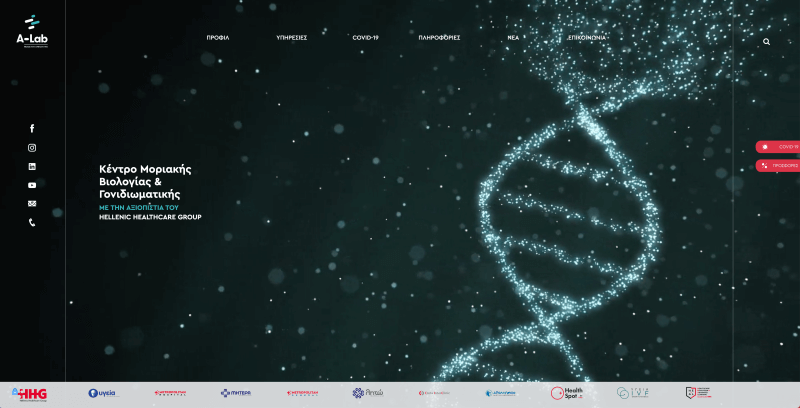This screenshot has height=408, width=800.
Task: Open the Μητέρα logo link
Action: tap(236, 393)
